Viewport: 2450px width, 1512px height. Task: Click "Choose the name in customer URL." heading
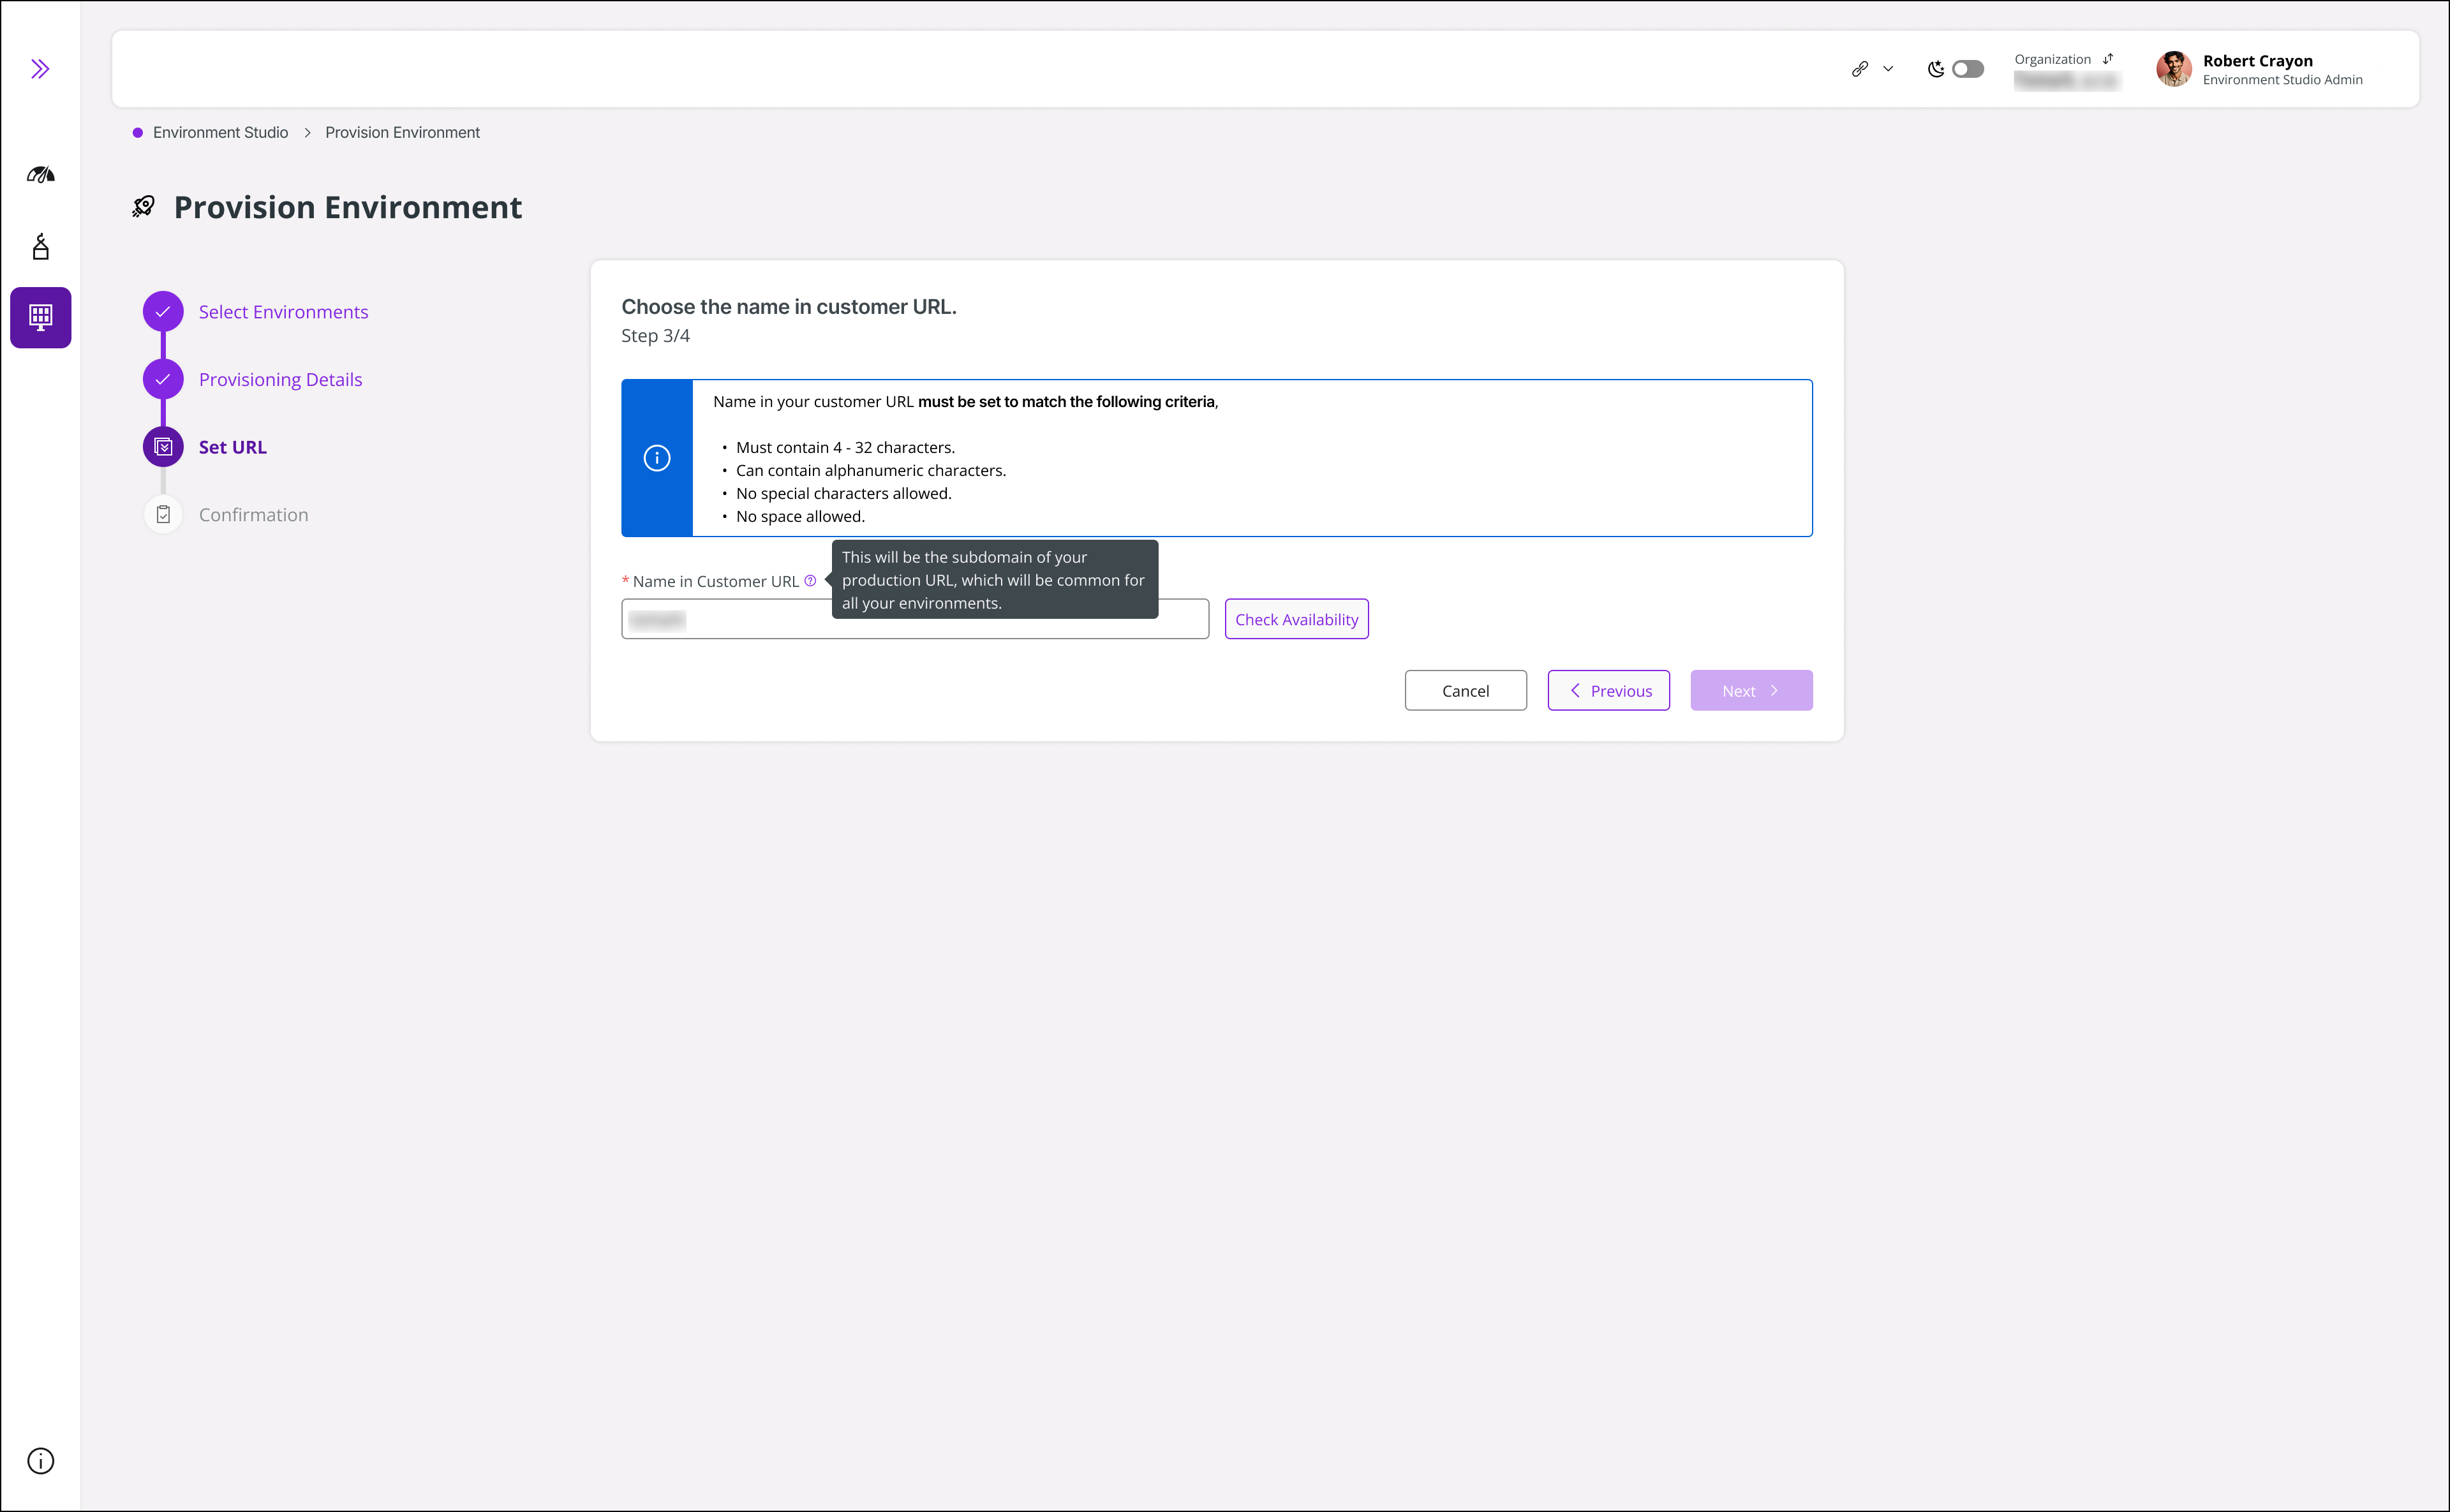pos(789,307)
